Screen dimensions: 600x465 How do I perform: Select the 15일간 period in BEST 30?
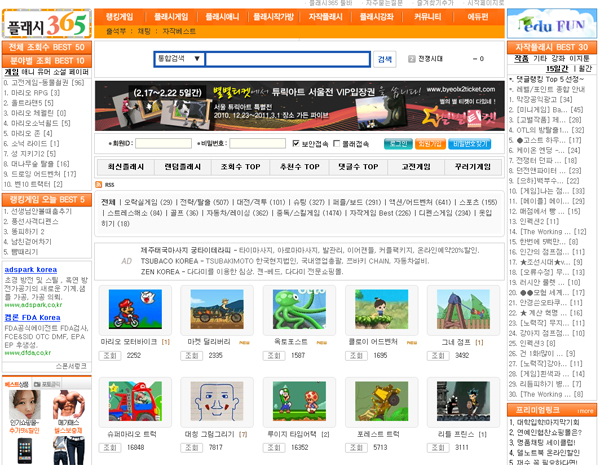(557, 69)
